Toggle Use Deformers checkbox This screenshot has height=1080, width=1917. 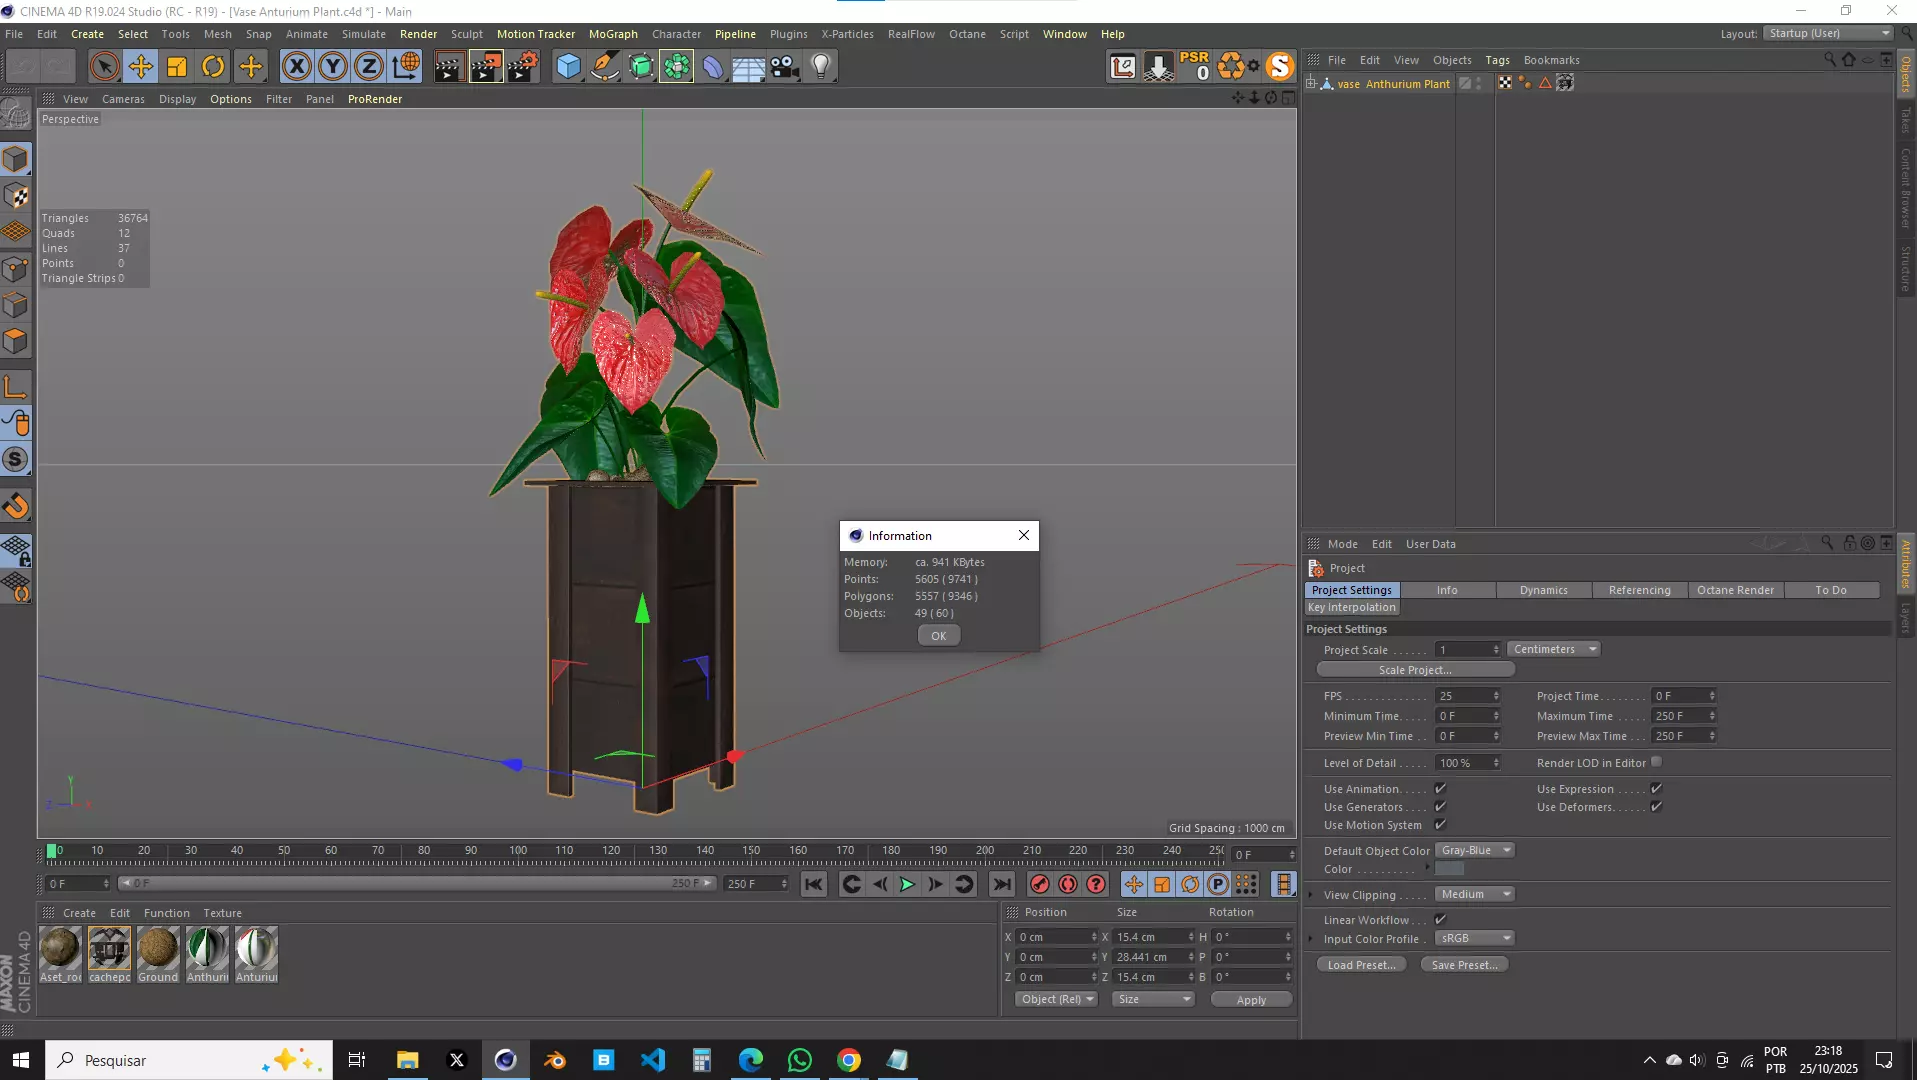(1656, 807)
